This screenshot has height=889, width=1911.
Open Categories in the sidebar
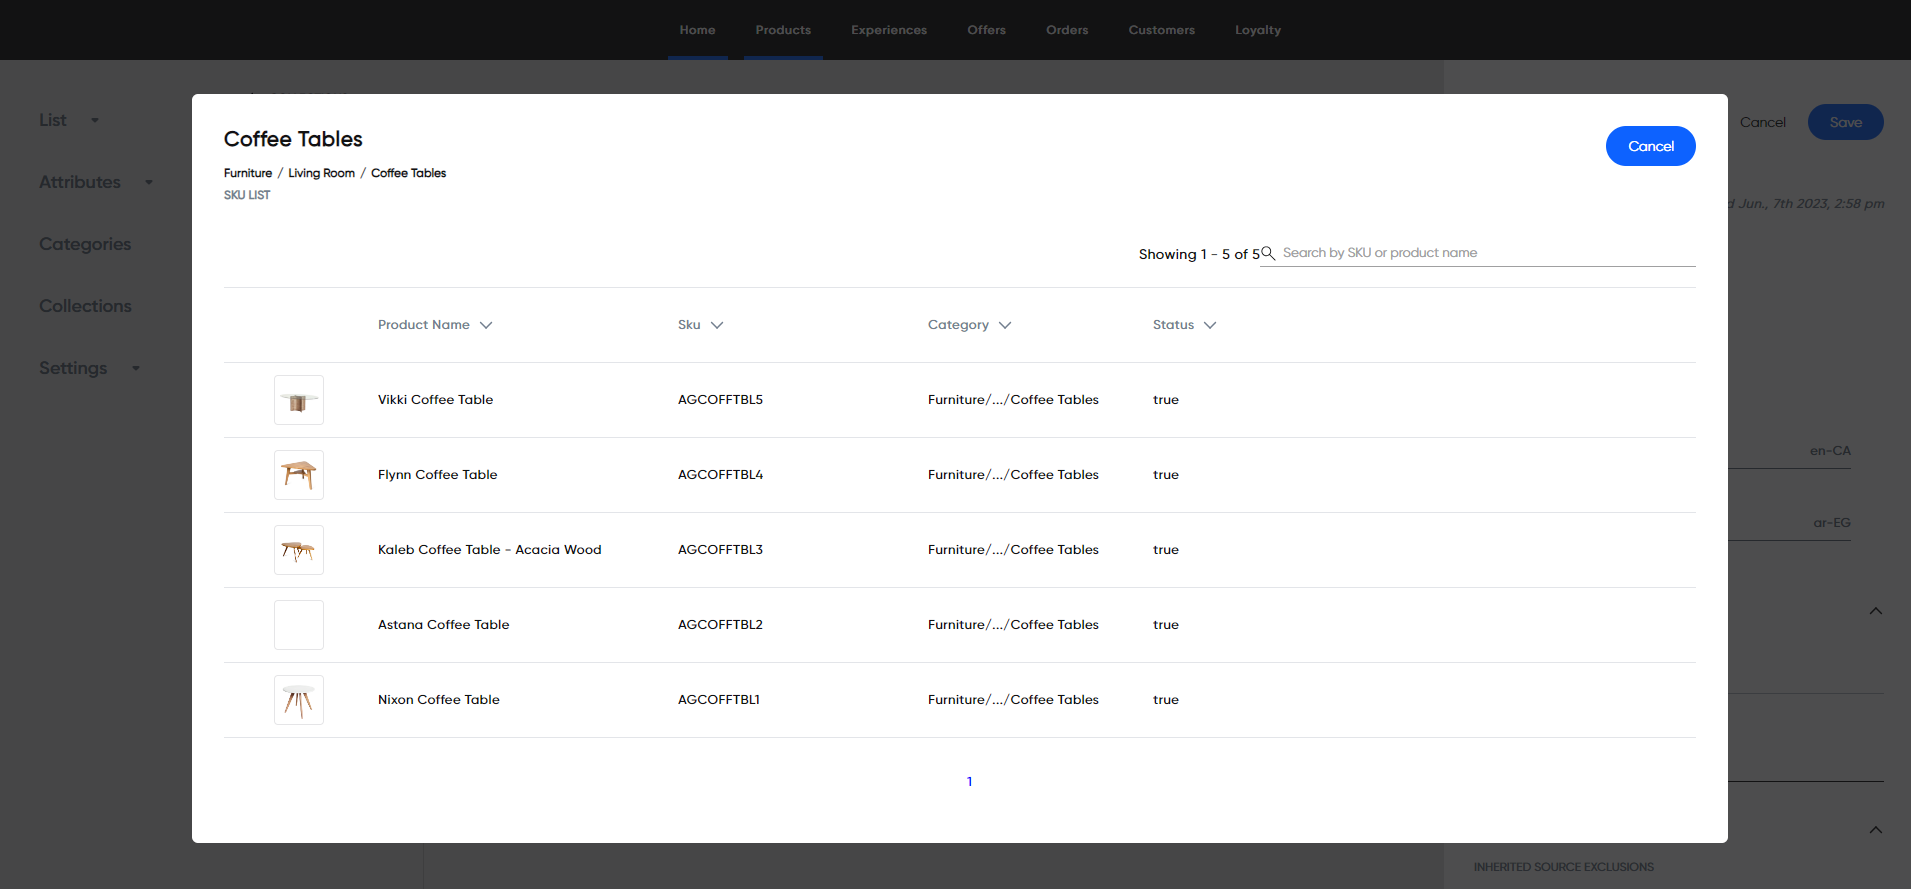[85, 244]
